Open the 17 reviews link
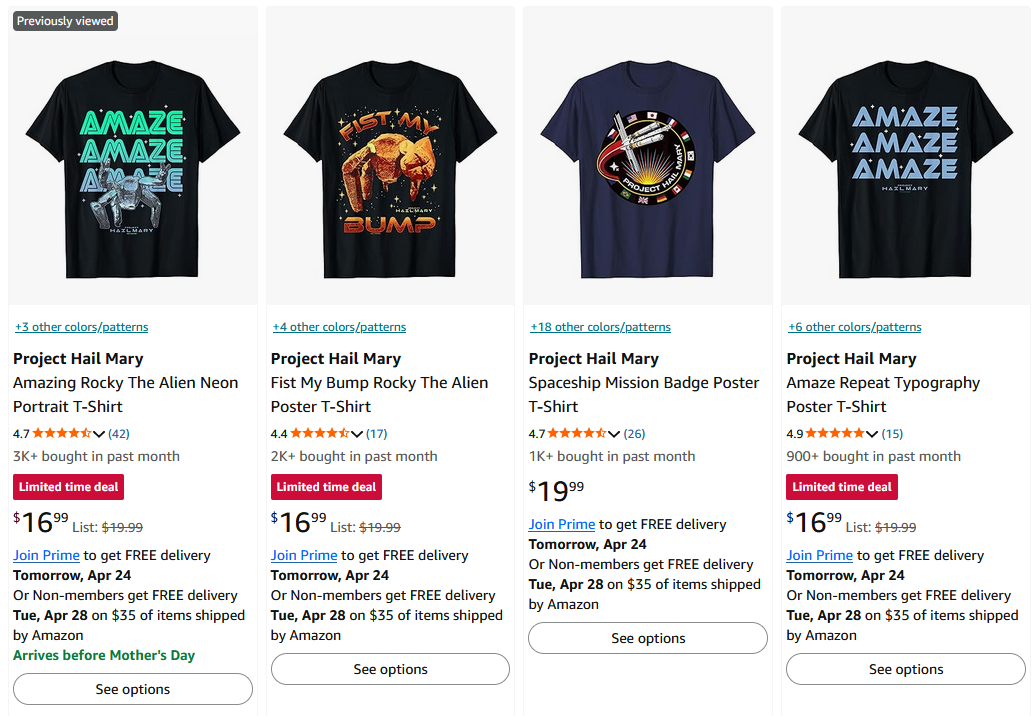1032x716 pixels. 377,434
